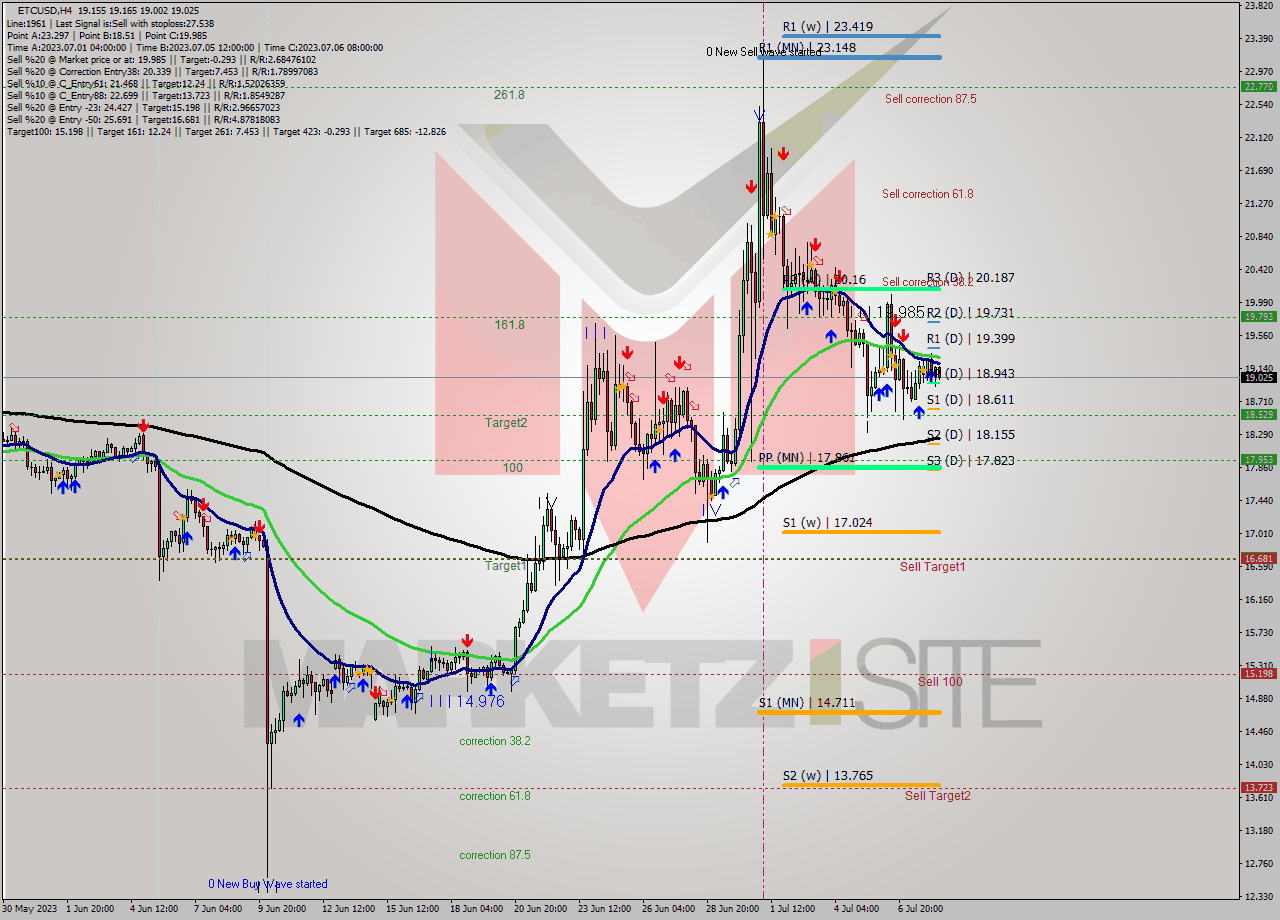The image size is (1280, 920).
Task: Click the 'R3 (D) | 20.187' pivot label
Action: (x=970, y=278)
